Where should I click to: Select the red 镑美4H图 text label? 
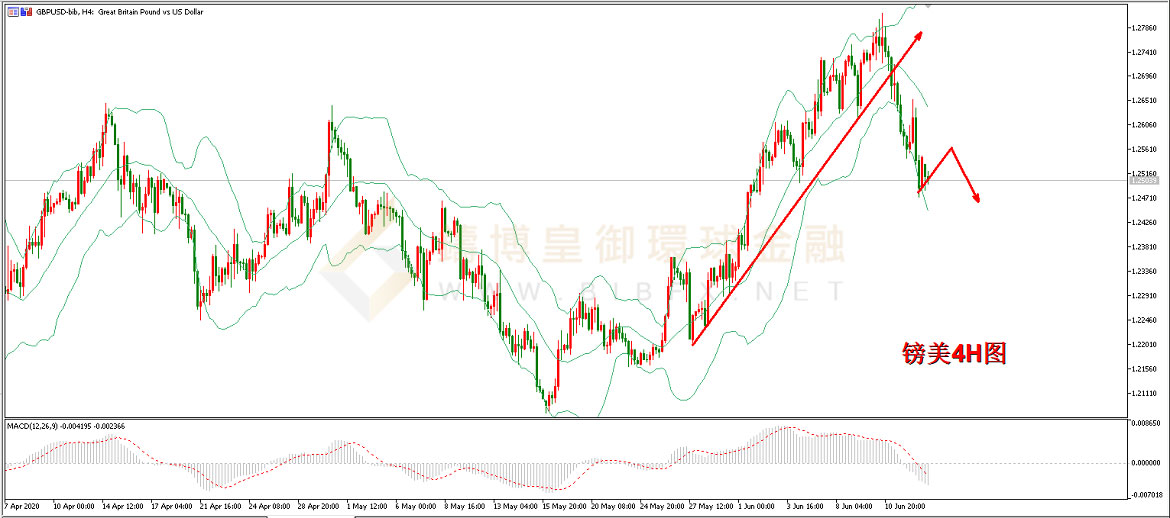[950, 353]
